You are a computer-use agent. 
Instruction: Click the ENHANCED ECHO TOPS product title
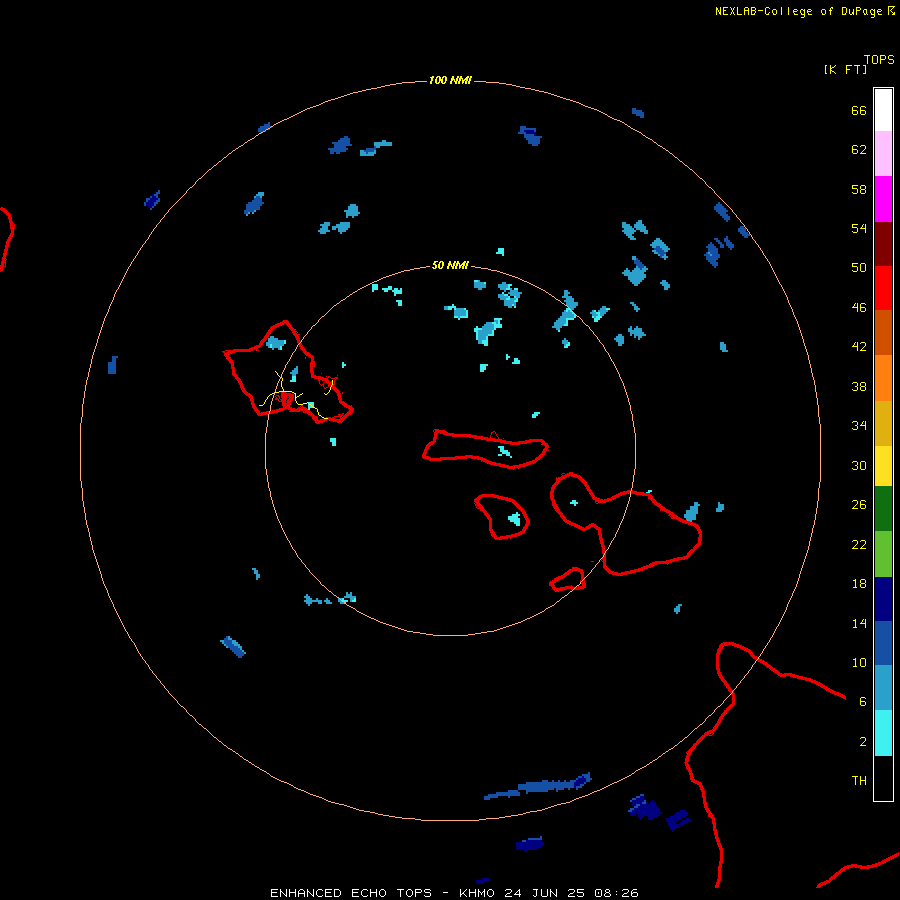pyautogui.click(x=351, y=893)
